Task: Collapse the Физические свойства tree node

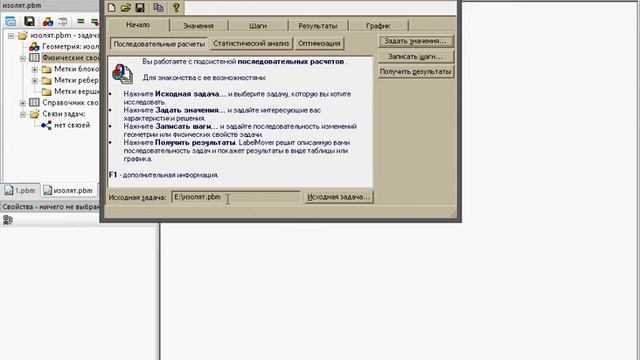Action: click(23, 58)
